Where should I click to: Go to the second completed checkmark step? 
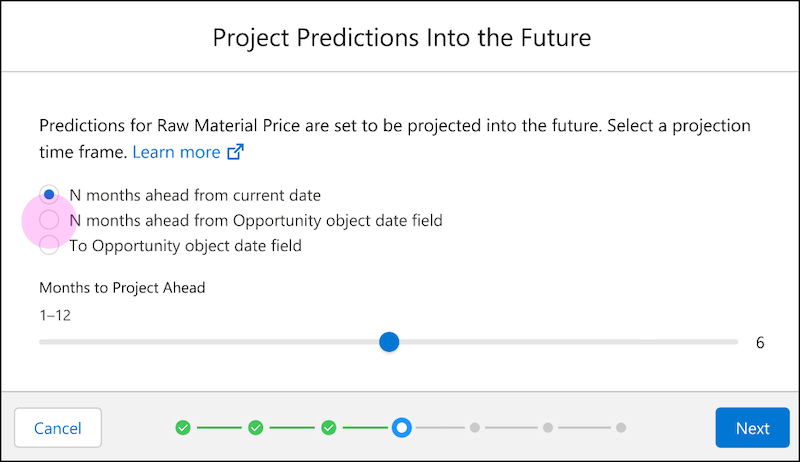click(256, 428)
